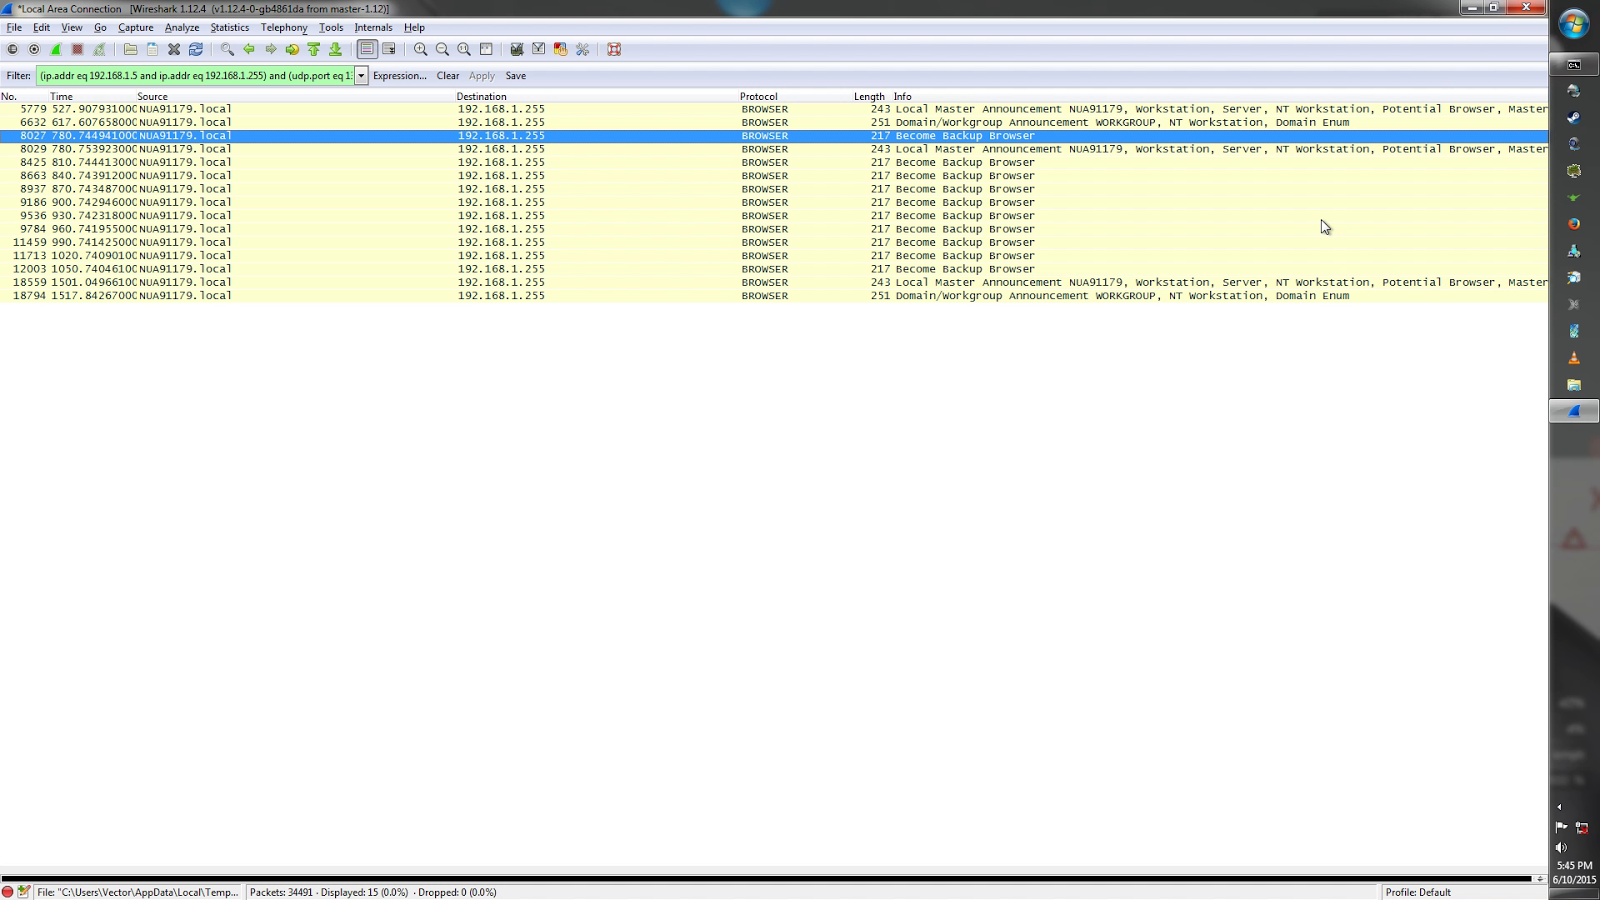Jump to the first packet
Viewport: 1600px width, 900px height.
point(314,49)
